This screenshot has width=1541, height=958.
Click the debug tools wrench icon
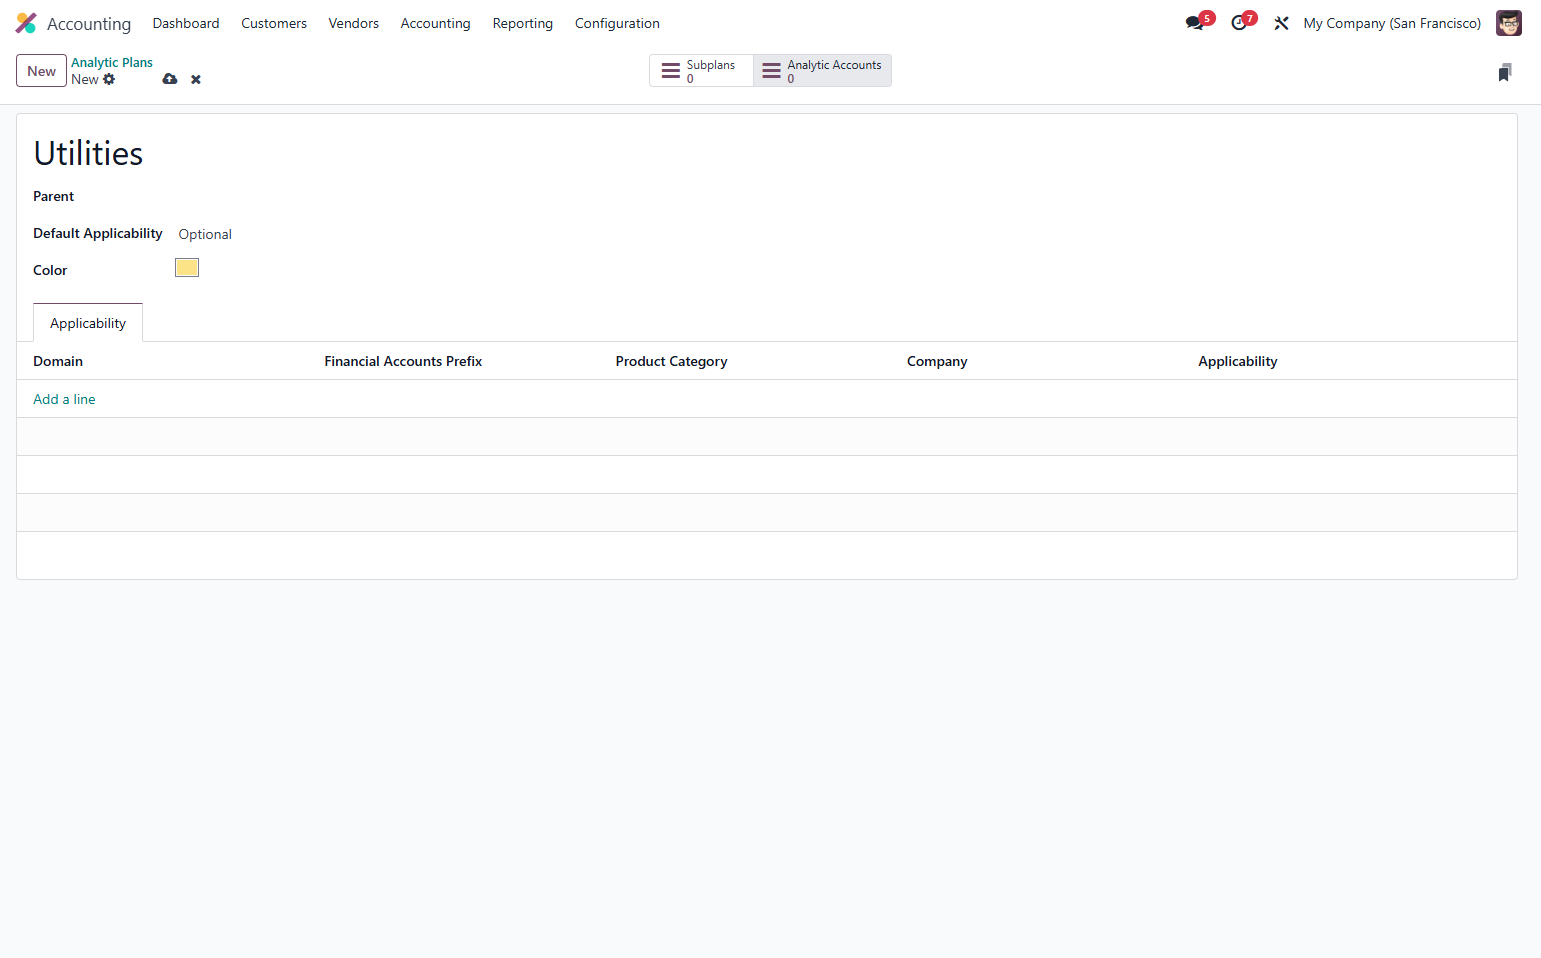point(1281,23)
